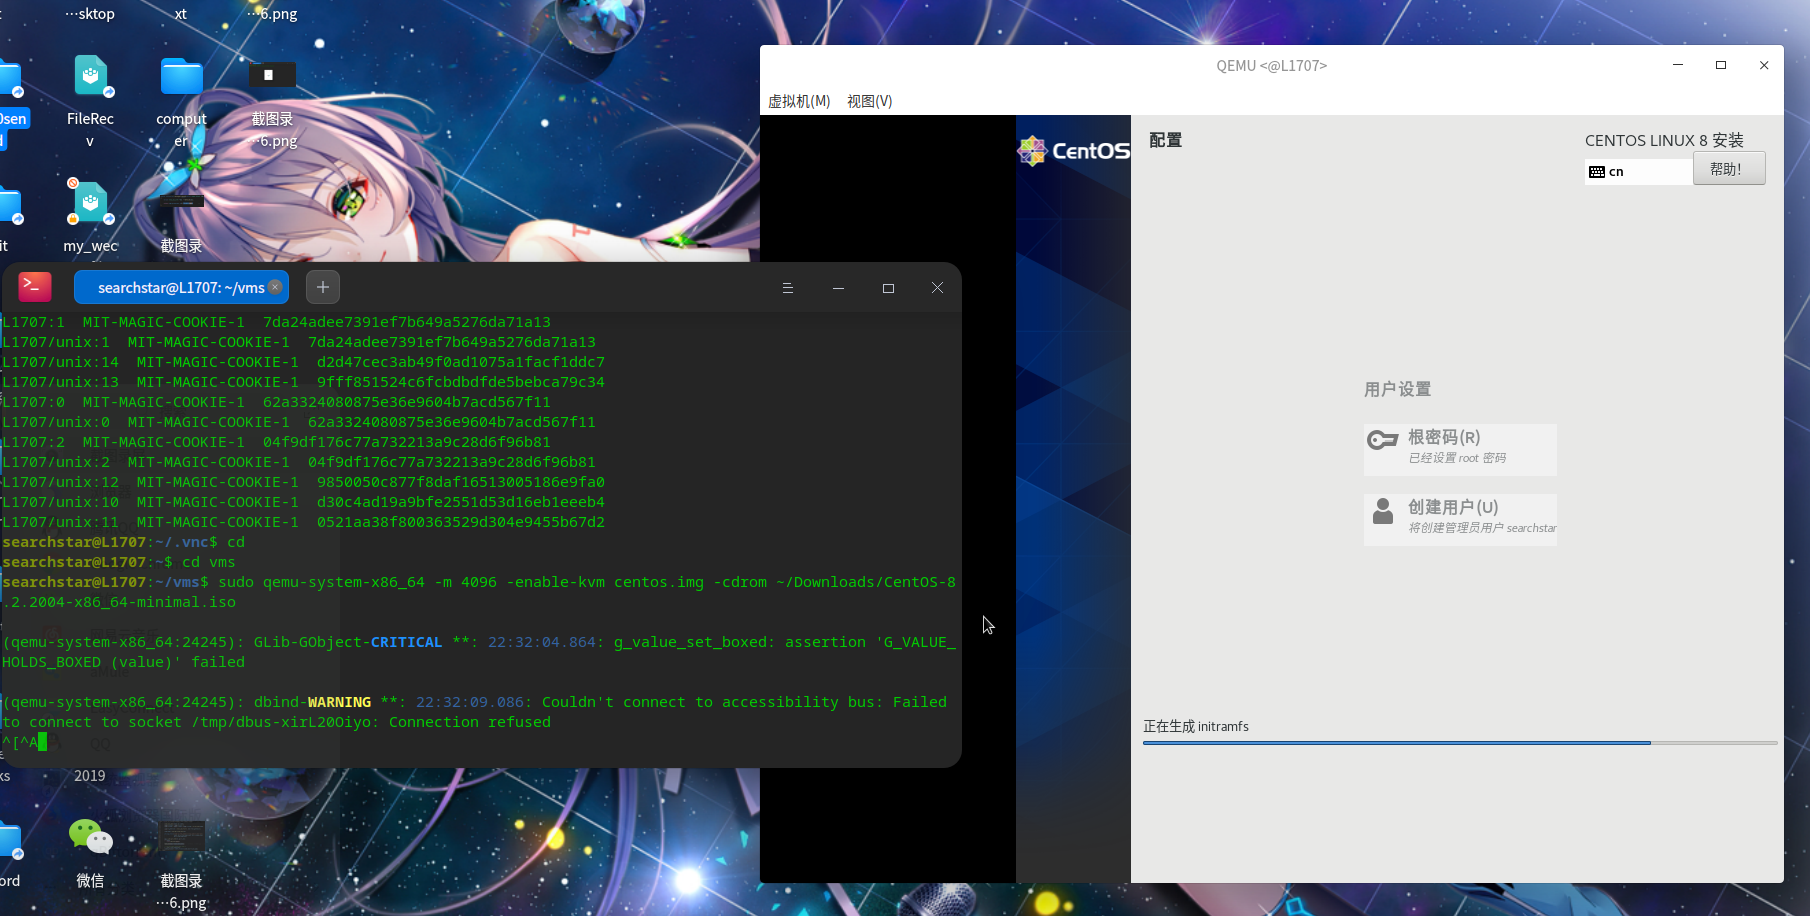This screenshot has height=916, width=1810.
Task: Open the 虚拟机(M) menu in QEMU
Action: tap(798, 101)
